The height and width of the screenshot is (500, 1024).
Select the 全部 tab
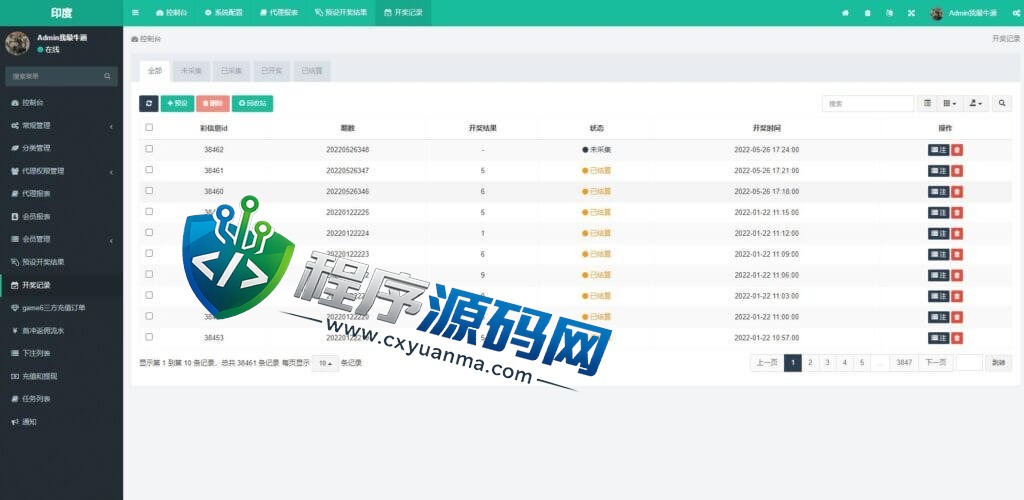[x=155, y=71]
